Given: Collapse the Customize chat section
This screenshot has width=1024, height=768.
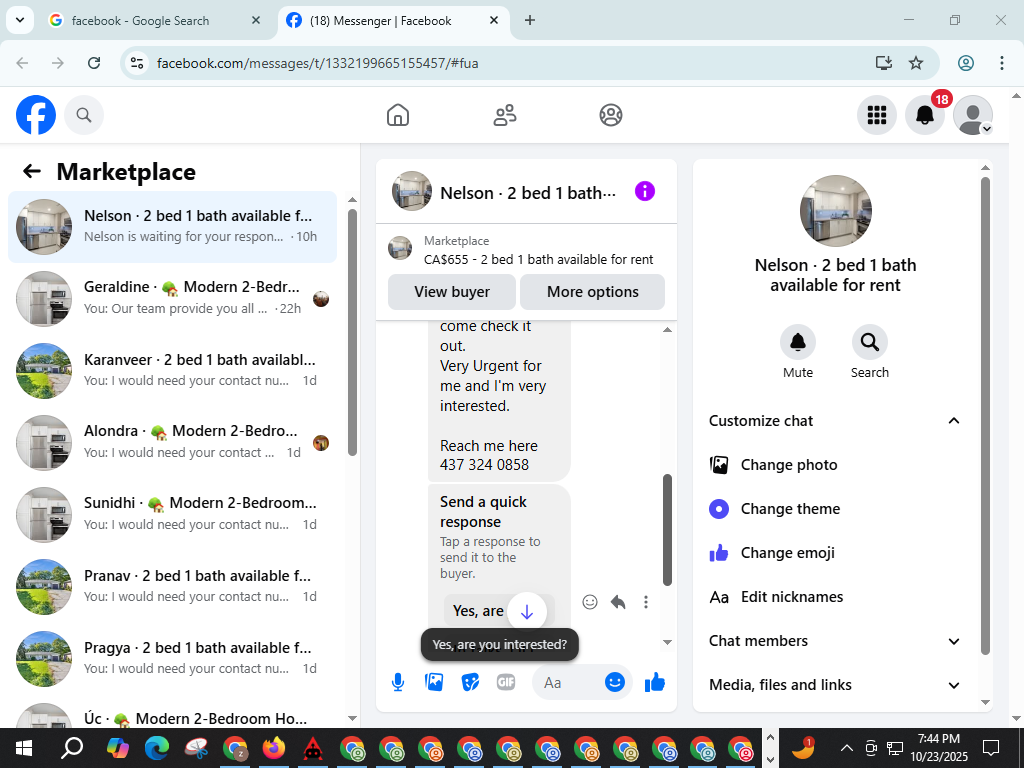Looking at the screenshot, I should click(835, 421).
